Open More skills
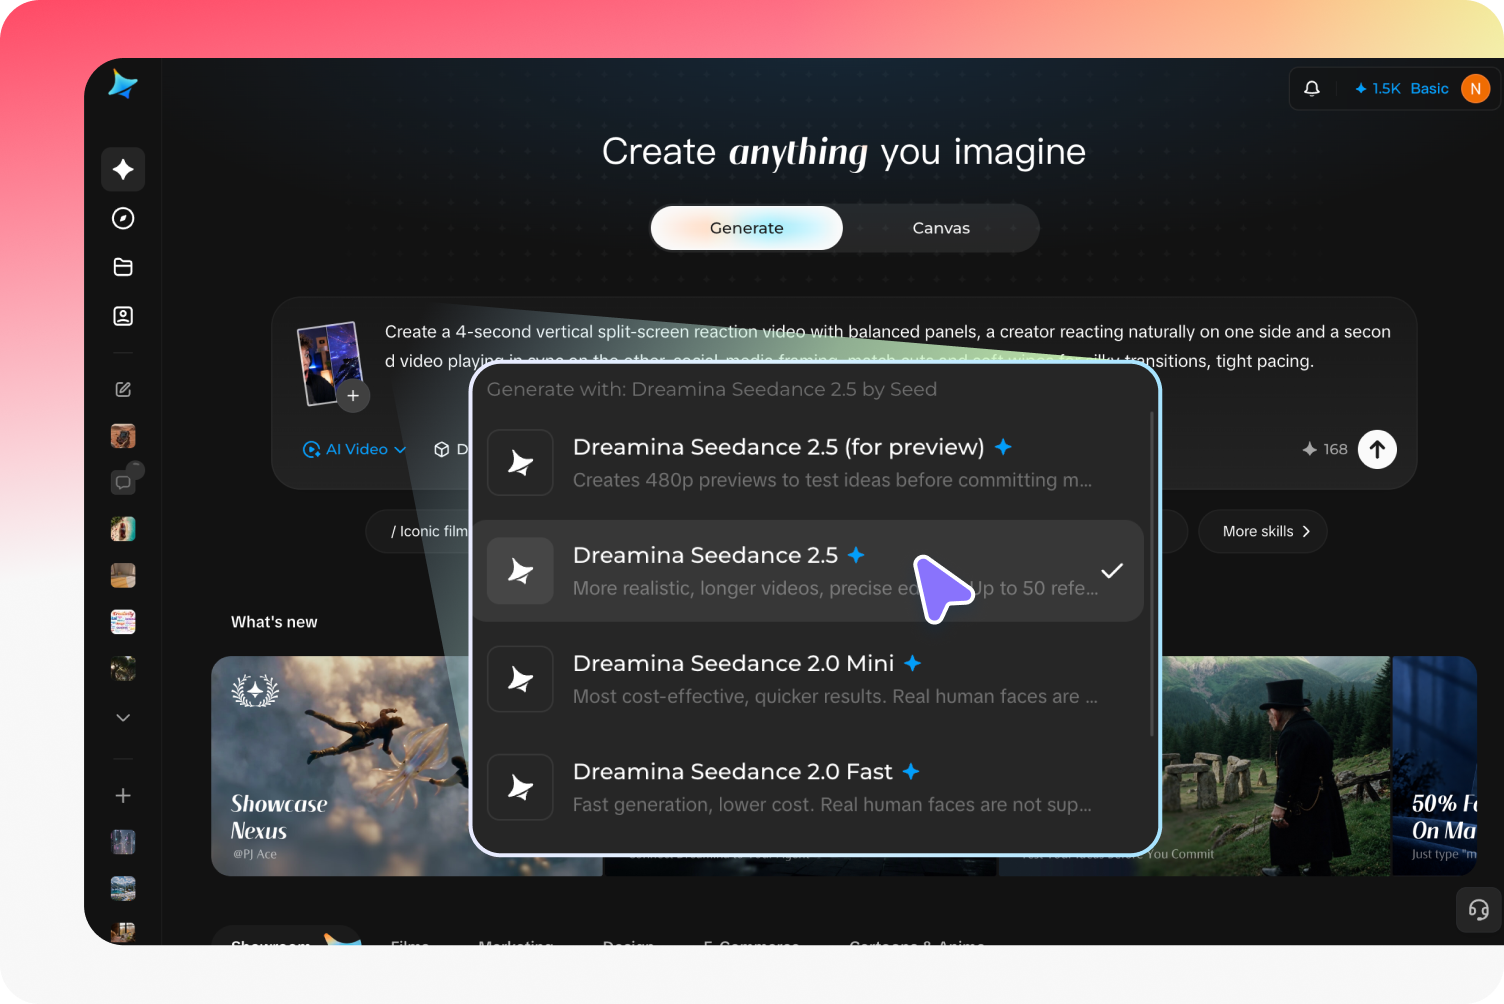 click(1262, 531)
